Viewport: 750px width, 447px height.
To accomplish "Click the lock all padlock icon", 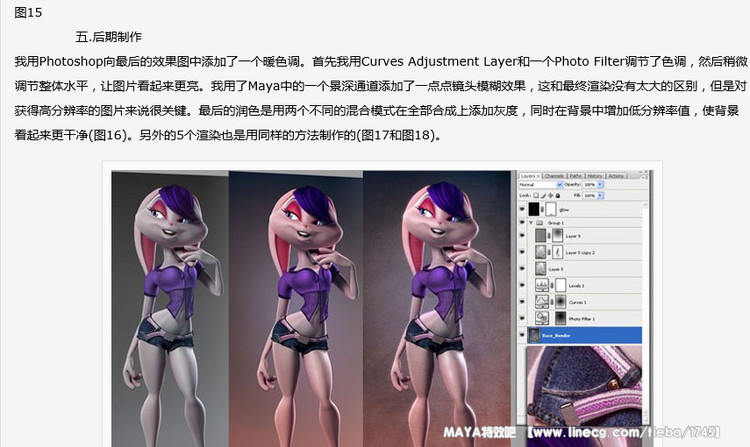I will [555, 197].
